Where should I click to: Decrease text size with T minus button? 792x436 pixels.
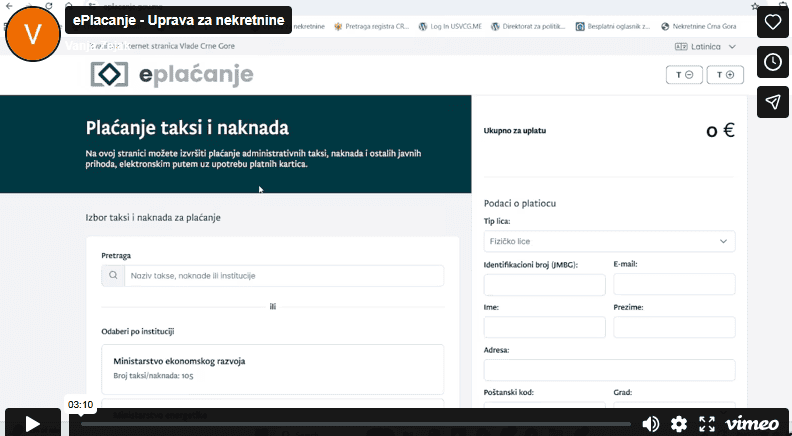point(684,75)
